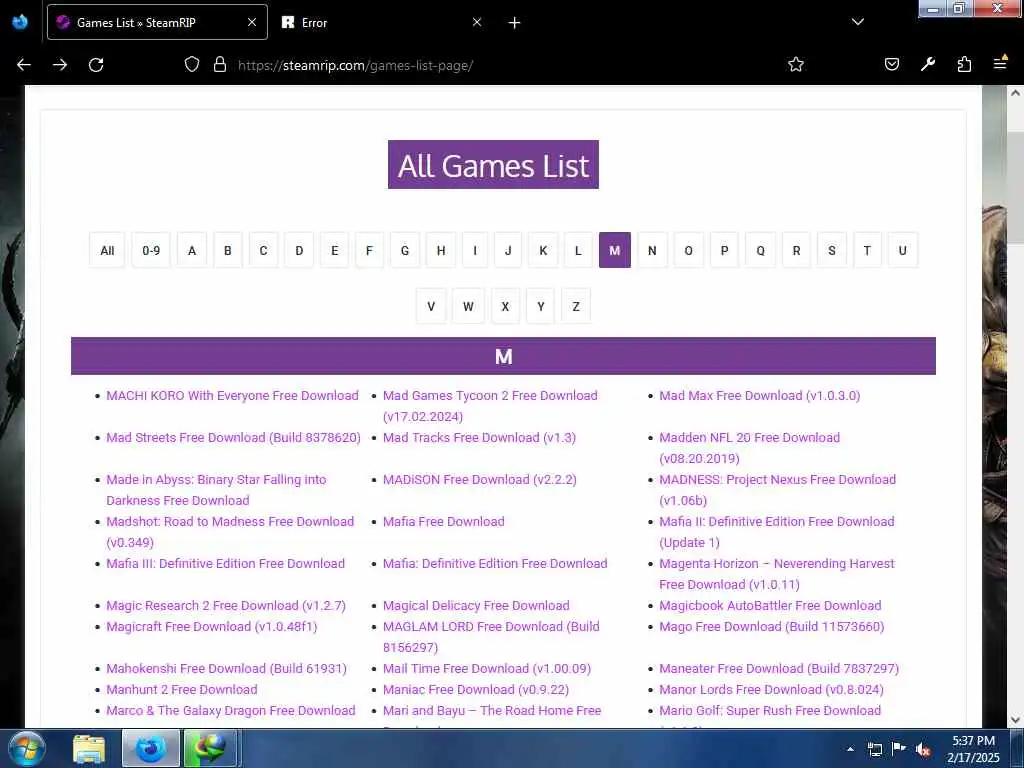Filter games list by letter G

(x=405, y=250)
